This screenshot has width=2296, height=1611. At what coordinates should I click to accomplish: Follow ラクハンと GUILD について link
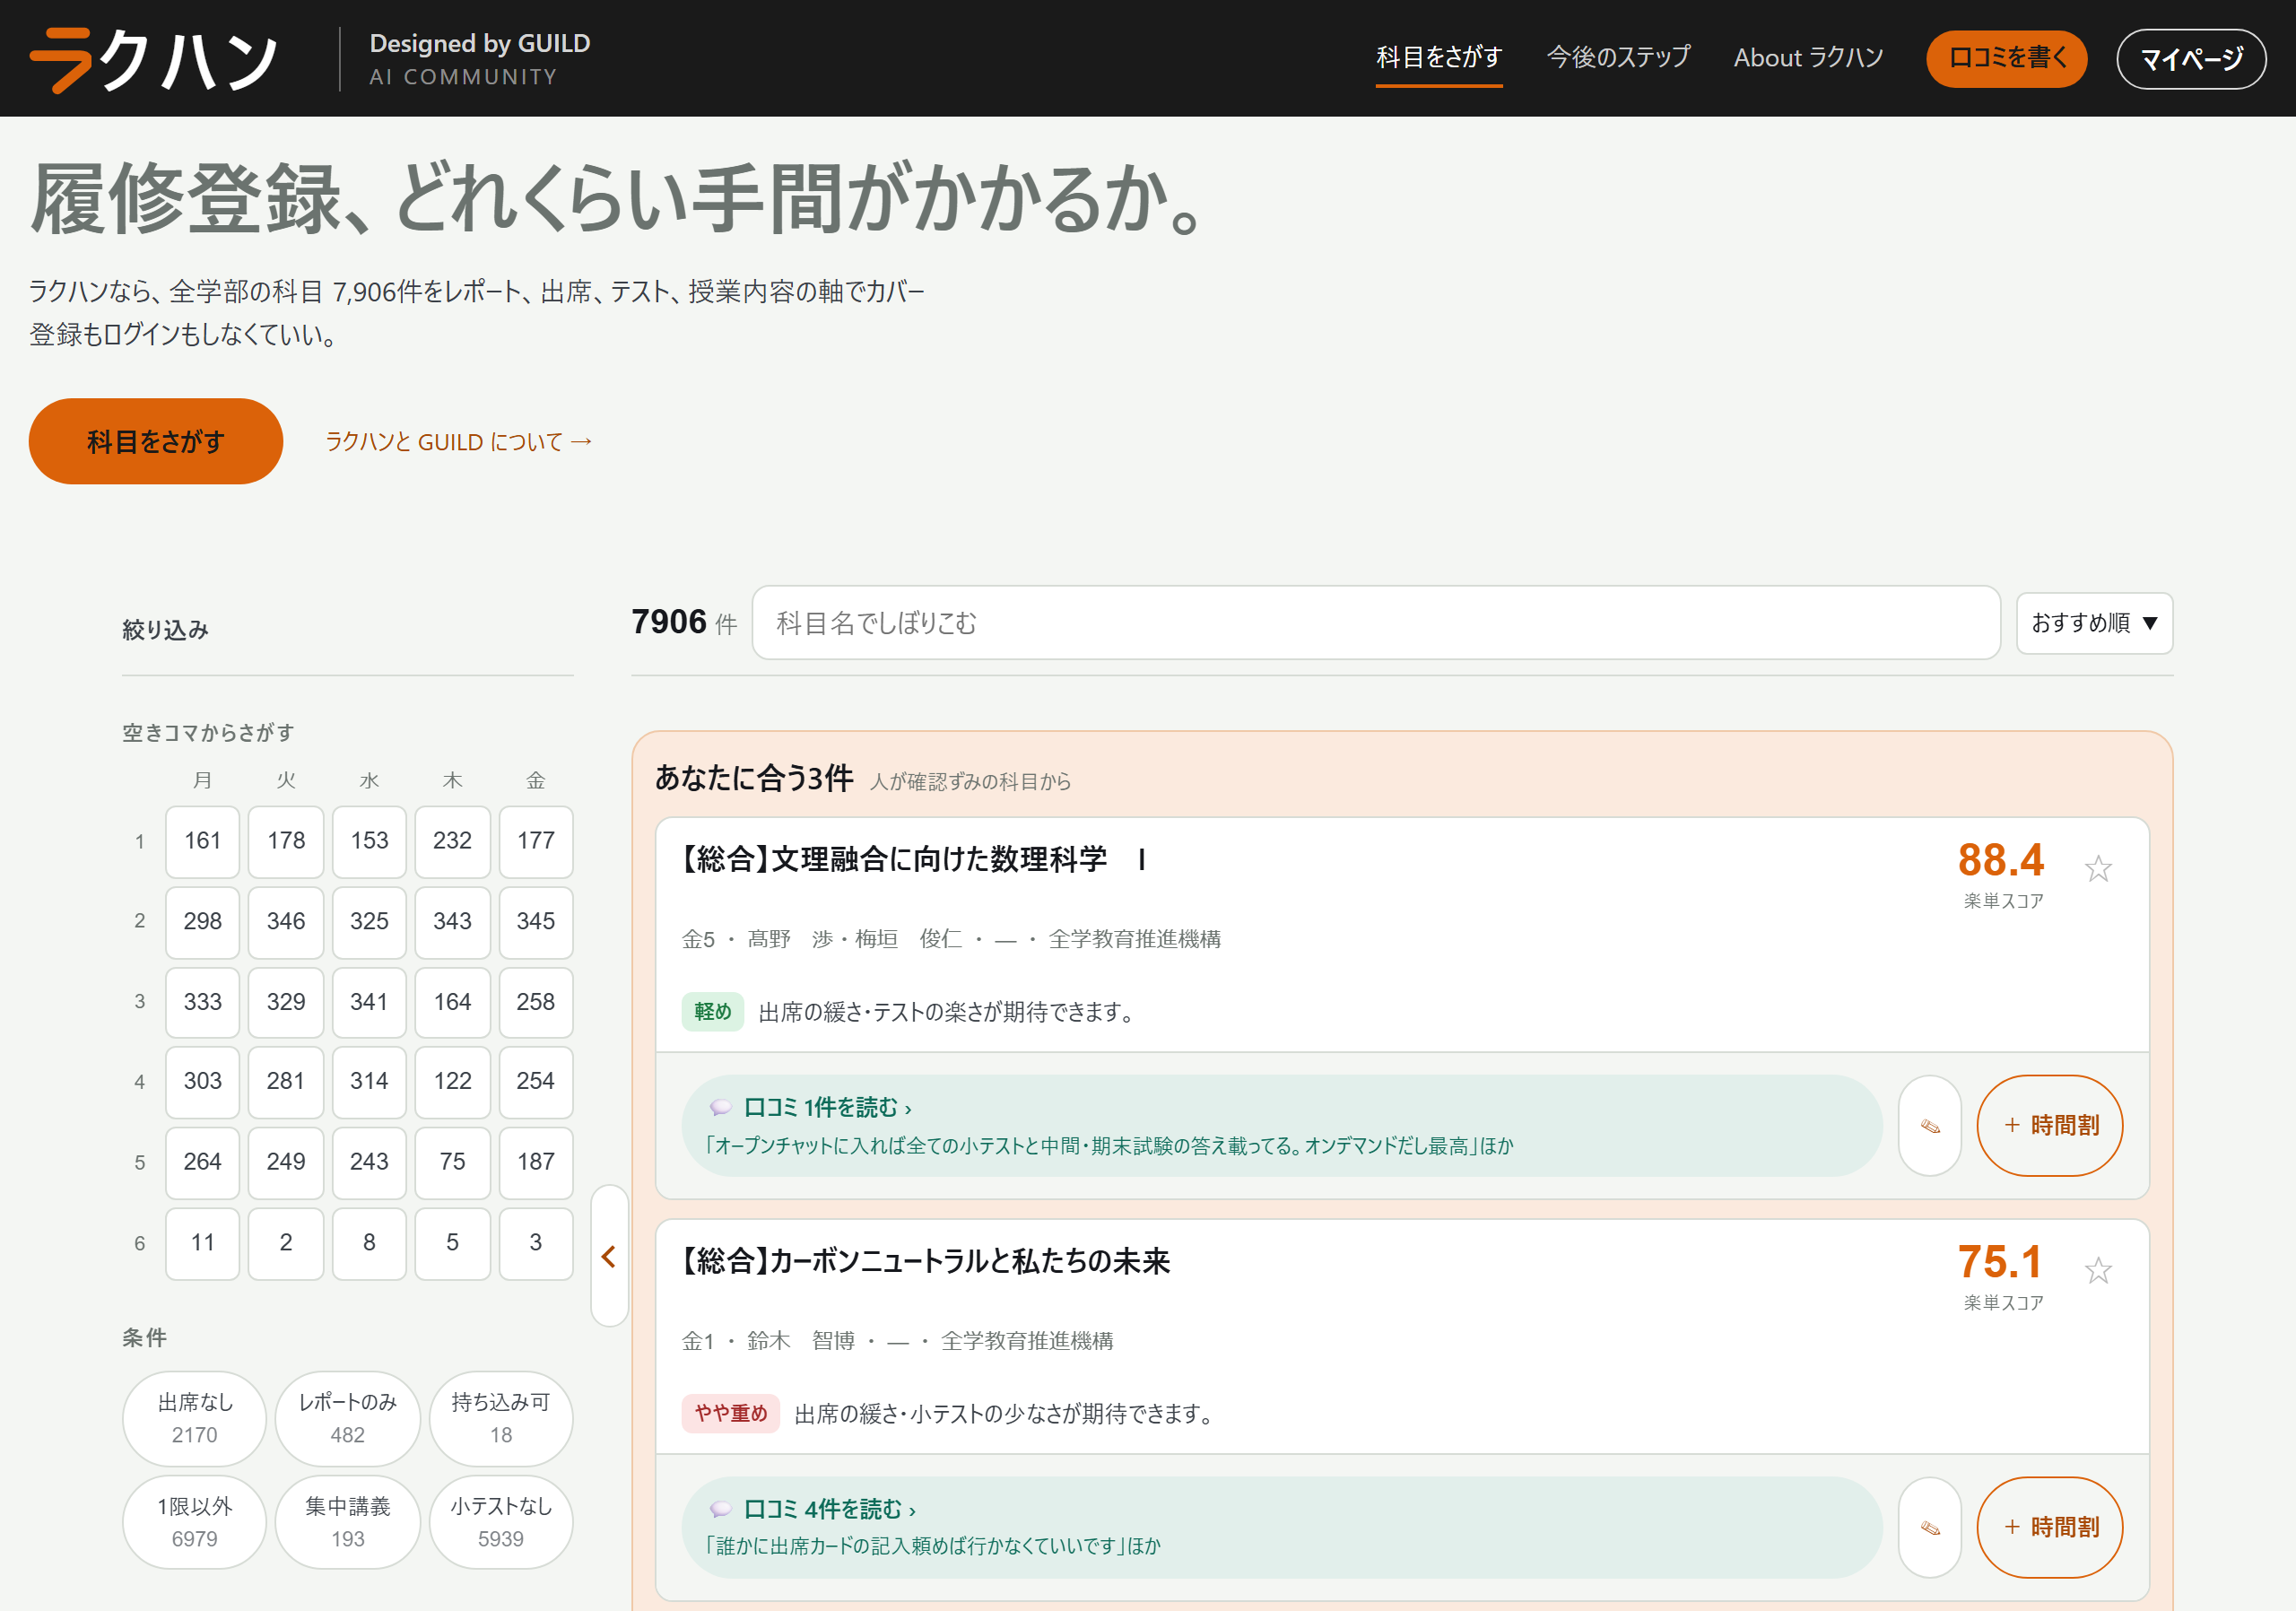tap(459, 441)
